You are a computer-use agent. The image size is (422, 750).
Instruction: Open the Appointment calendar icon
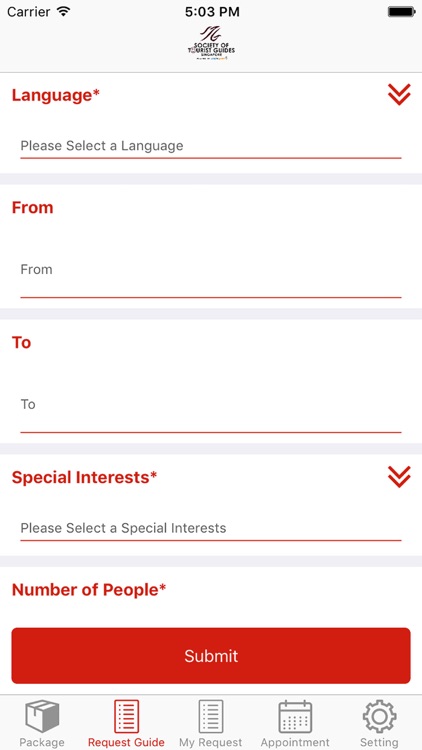[x=295, y=717]
